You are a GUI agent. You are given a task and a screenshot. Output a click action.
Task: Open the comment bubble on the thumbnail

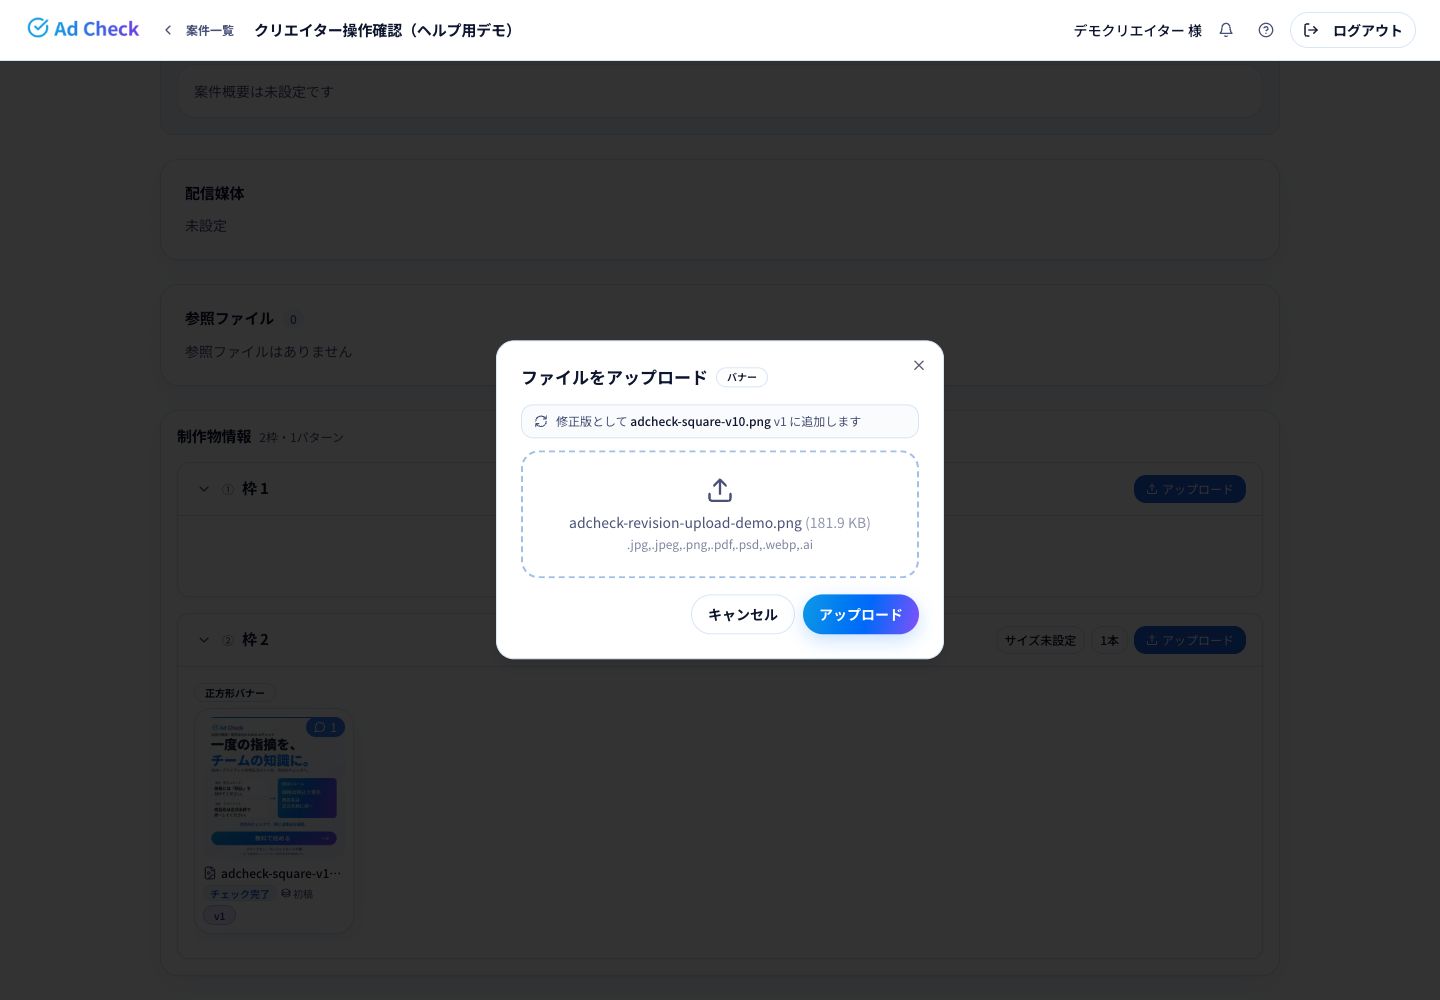(325, 727)
